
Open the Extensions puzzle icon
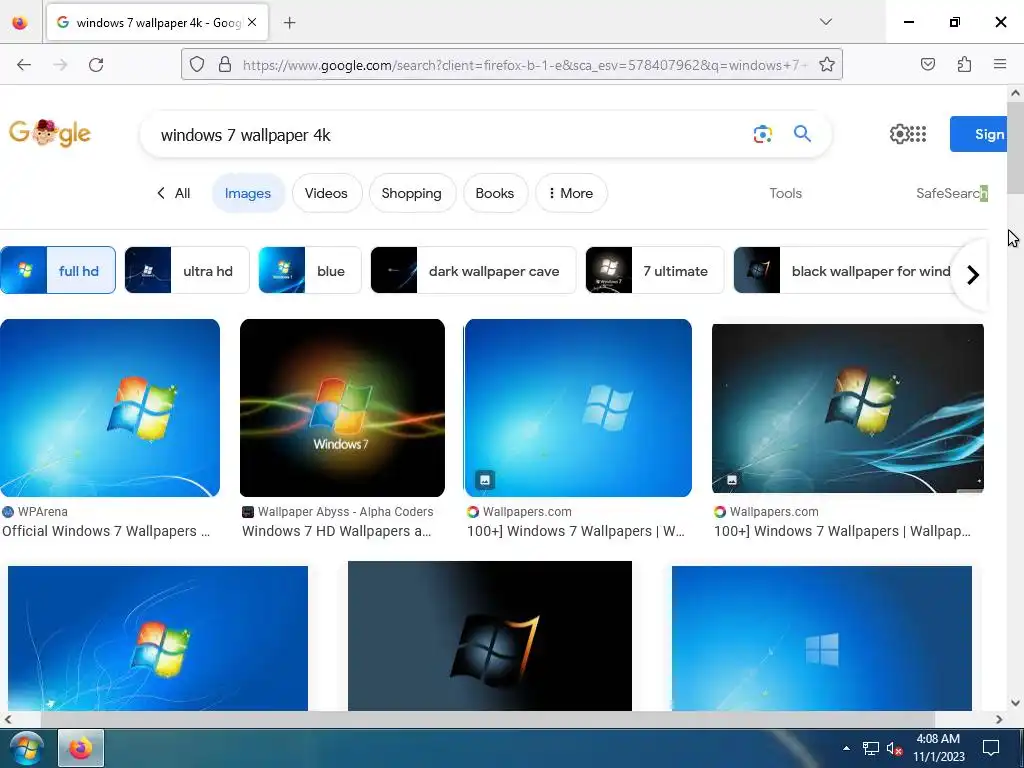click(x=964, y=64)
